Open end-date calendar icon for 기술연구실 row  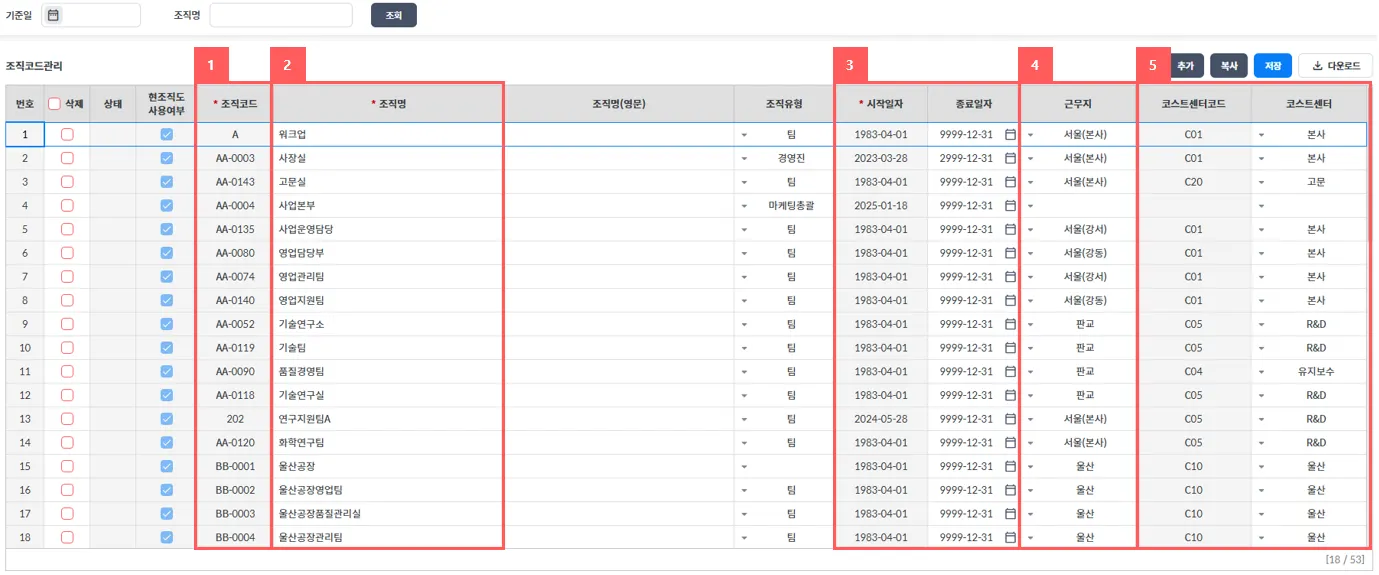point(1010,395)
